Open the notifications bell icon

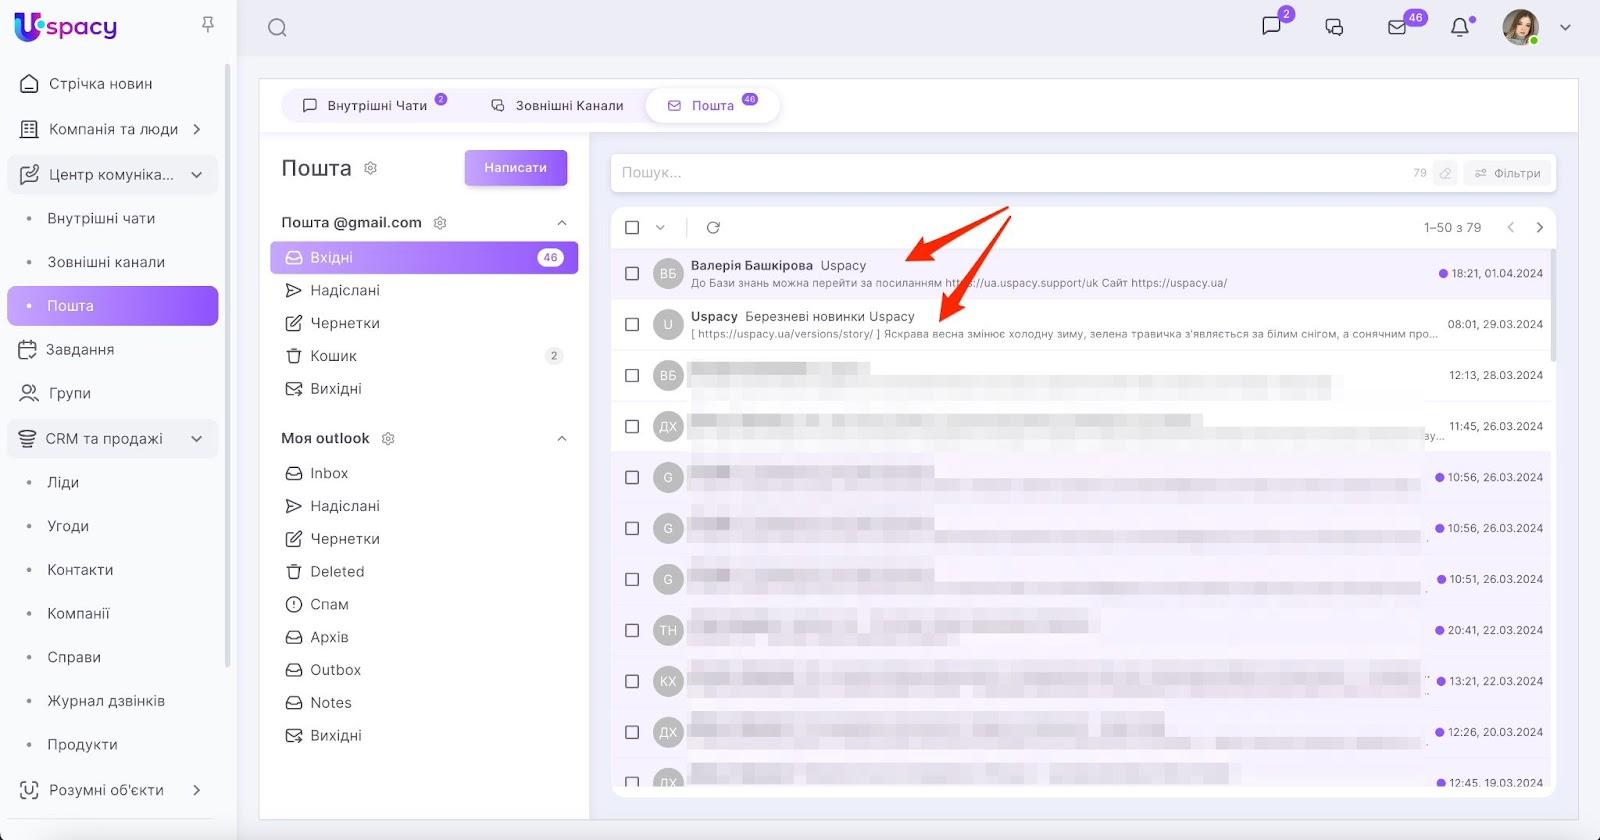(1460, 28)
